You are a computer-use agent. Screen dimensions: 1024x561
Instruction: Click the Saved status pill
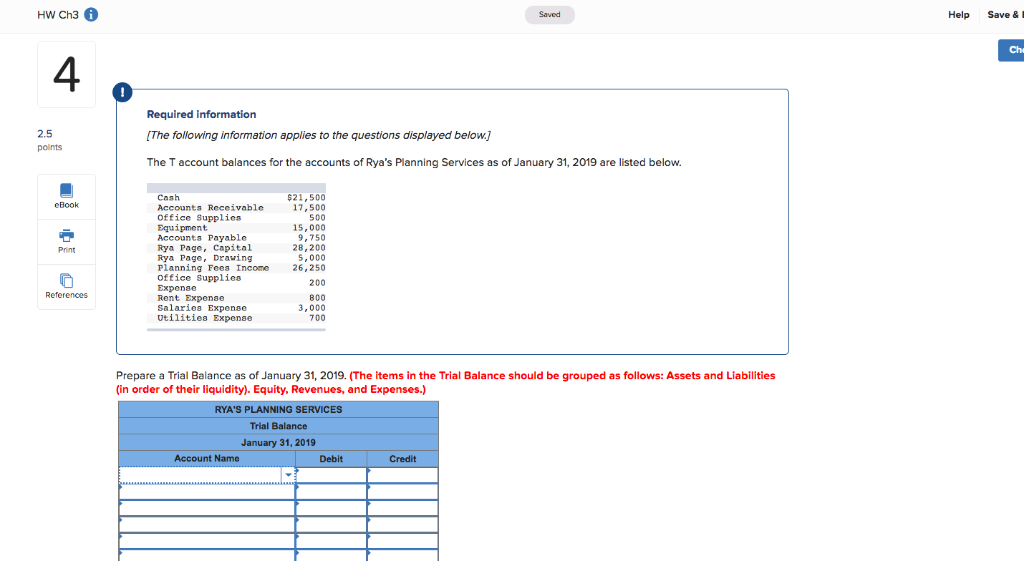point(550,14)
